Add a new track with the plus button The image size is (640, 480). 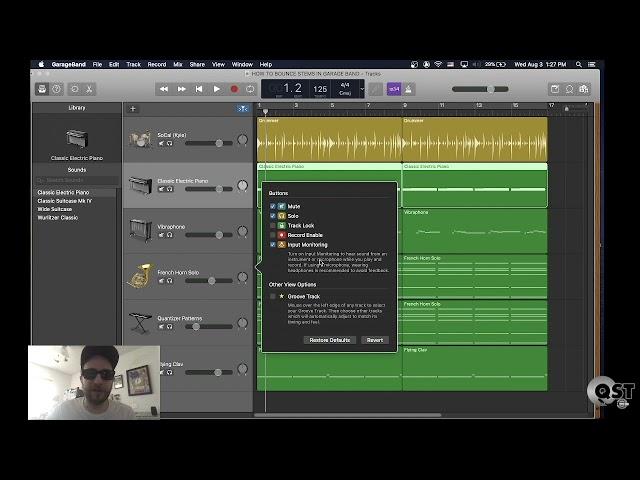133,109
